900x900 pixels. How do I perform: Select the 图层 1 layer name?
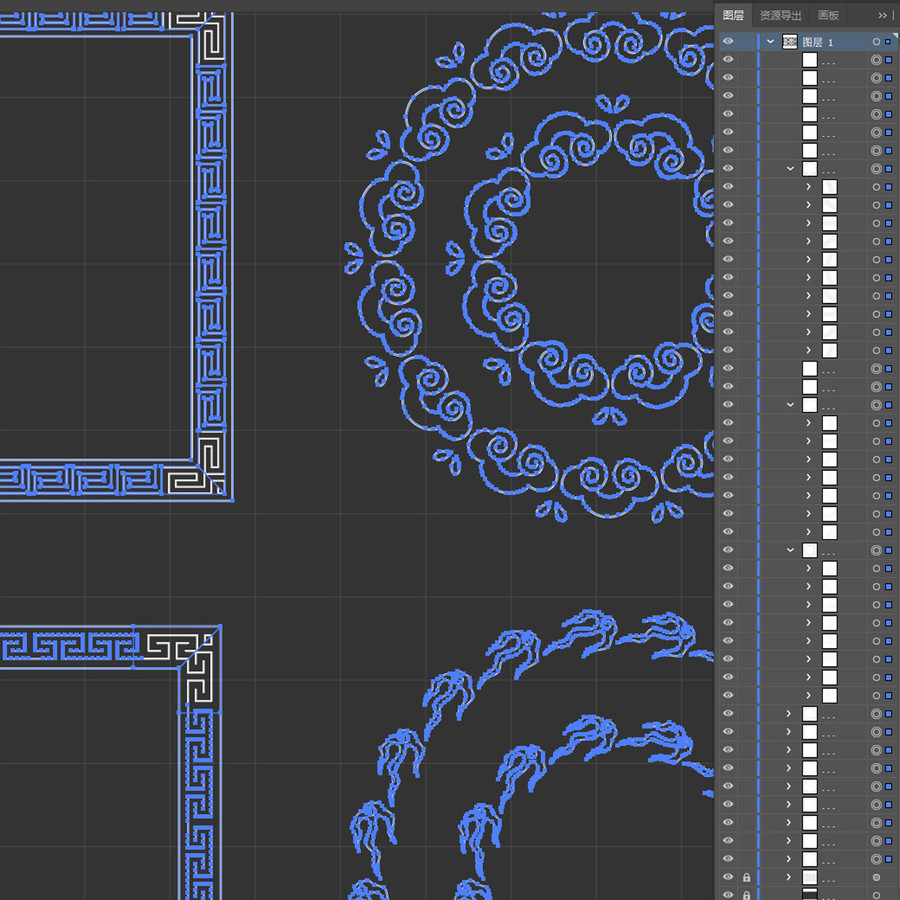[817, 42]
